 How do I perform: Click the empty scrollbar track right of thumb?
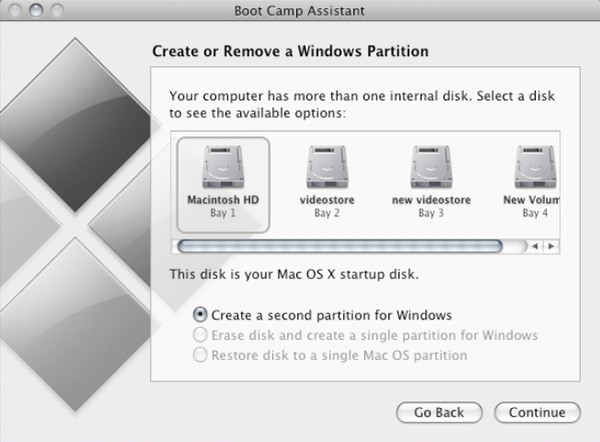tap(515, 246)
